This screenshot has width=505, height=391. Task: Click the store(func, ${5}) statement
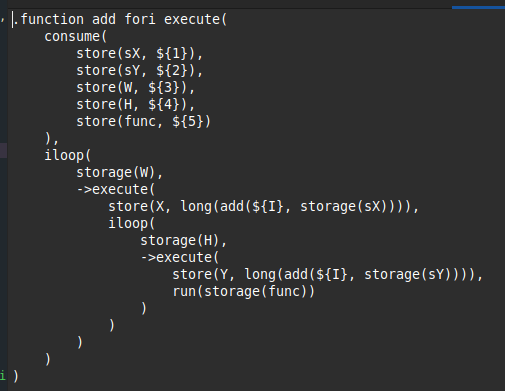point(144,121)
